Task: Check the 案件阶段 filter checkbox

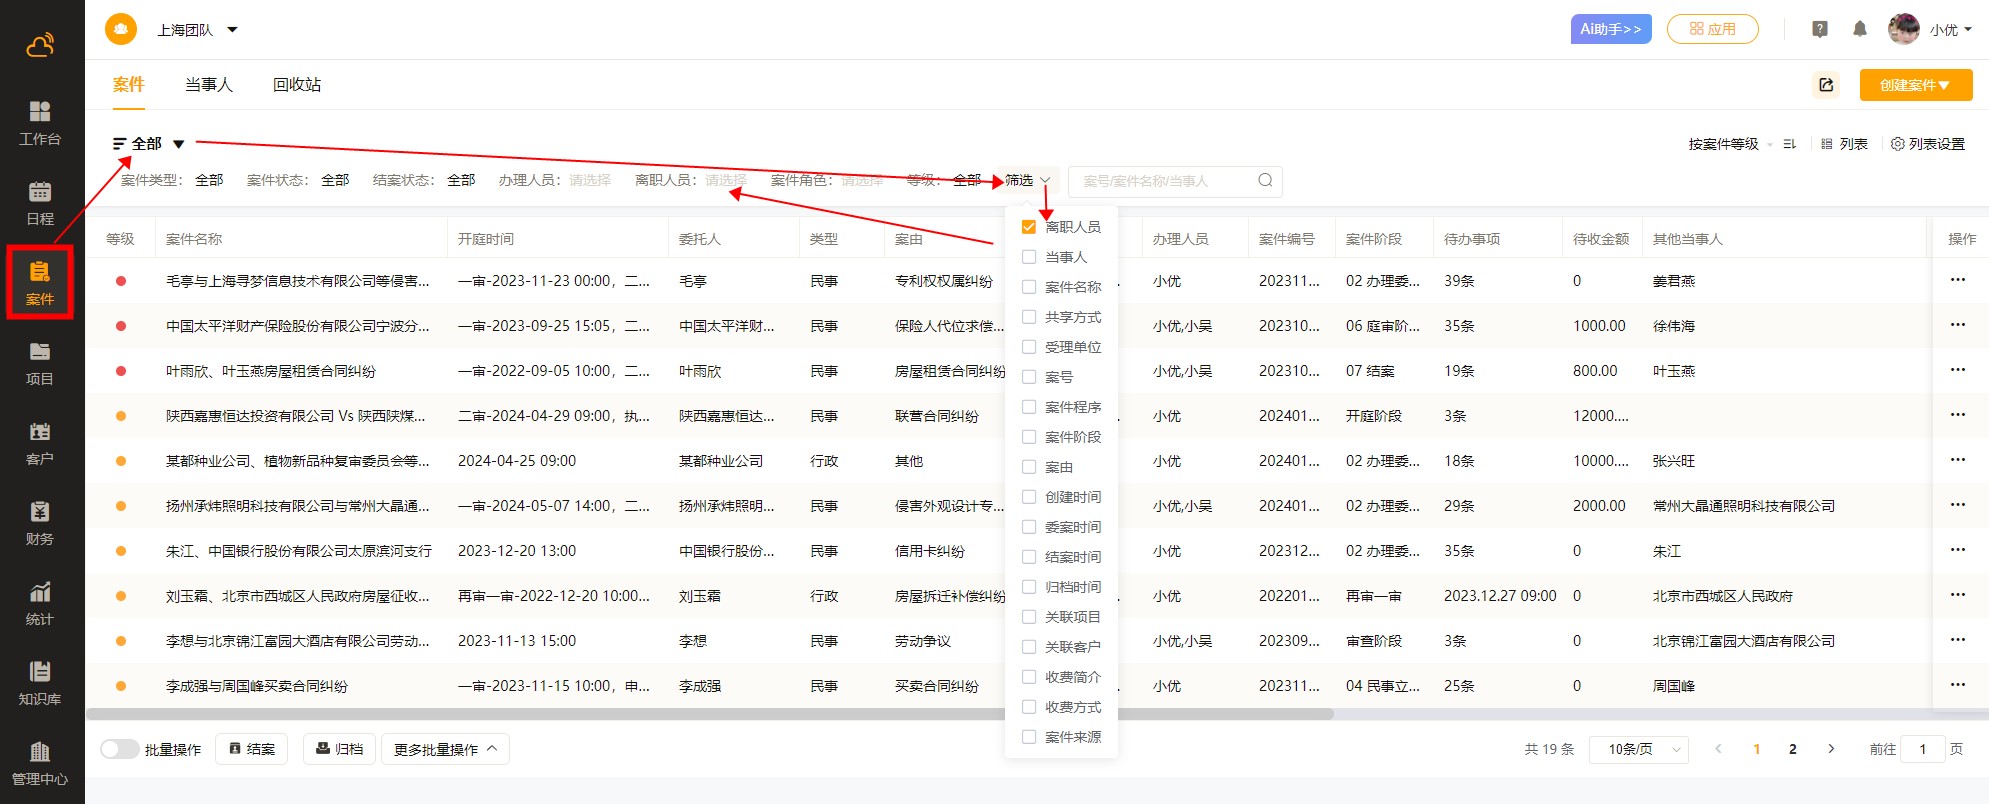Action: (1028, 437)
